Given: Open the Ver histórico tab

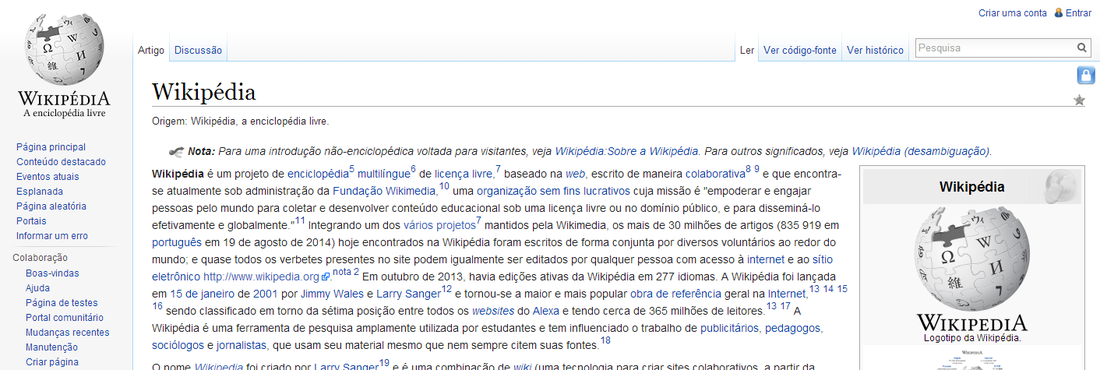Looking at the screenshot, I should pos(875,51).
